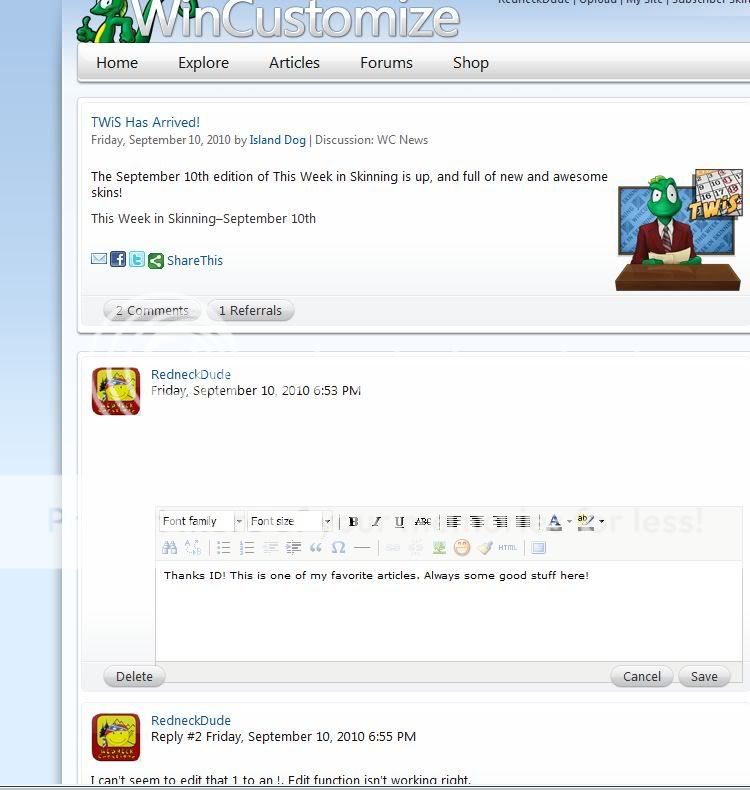Open the text color picker arrow
750x790 pixels.
click(x=569, y=521)
